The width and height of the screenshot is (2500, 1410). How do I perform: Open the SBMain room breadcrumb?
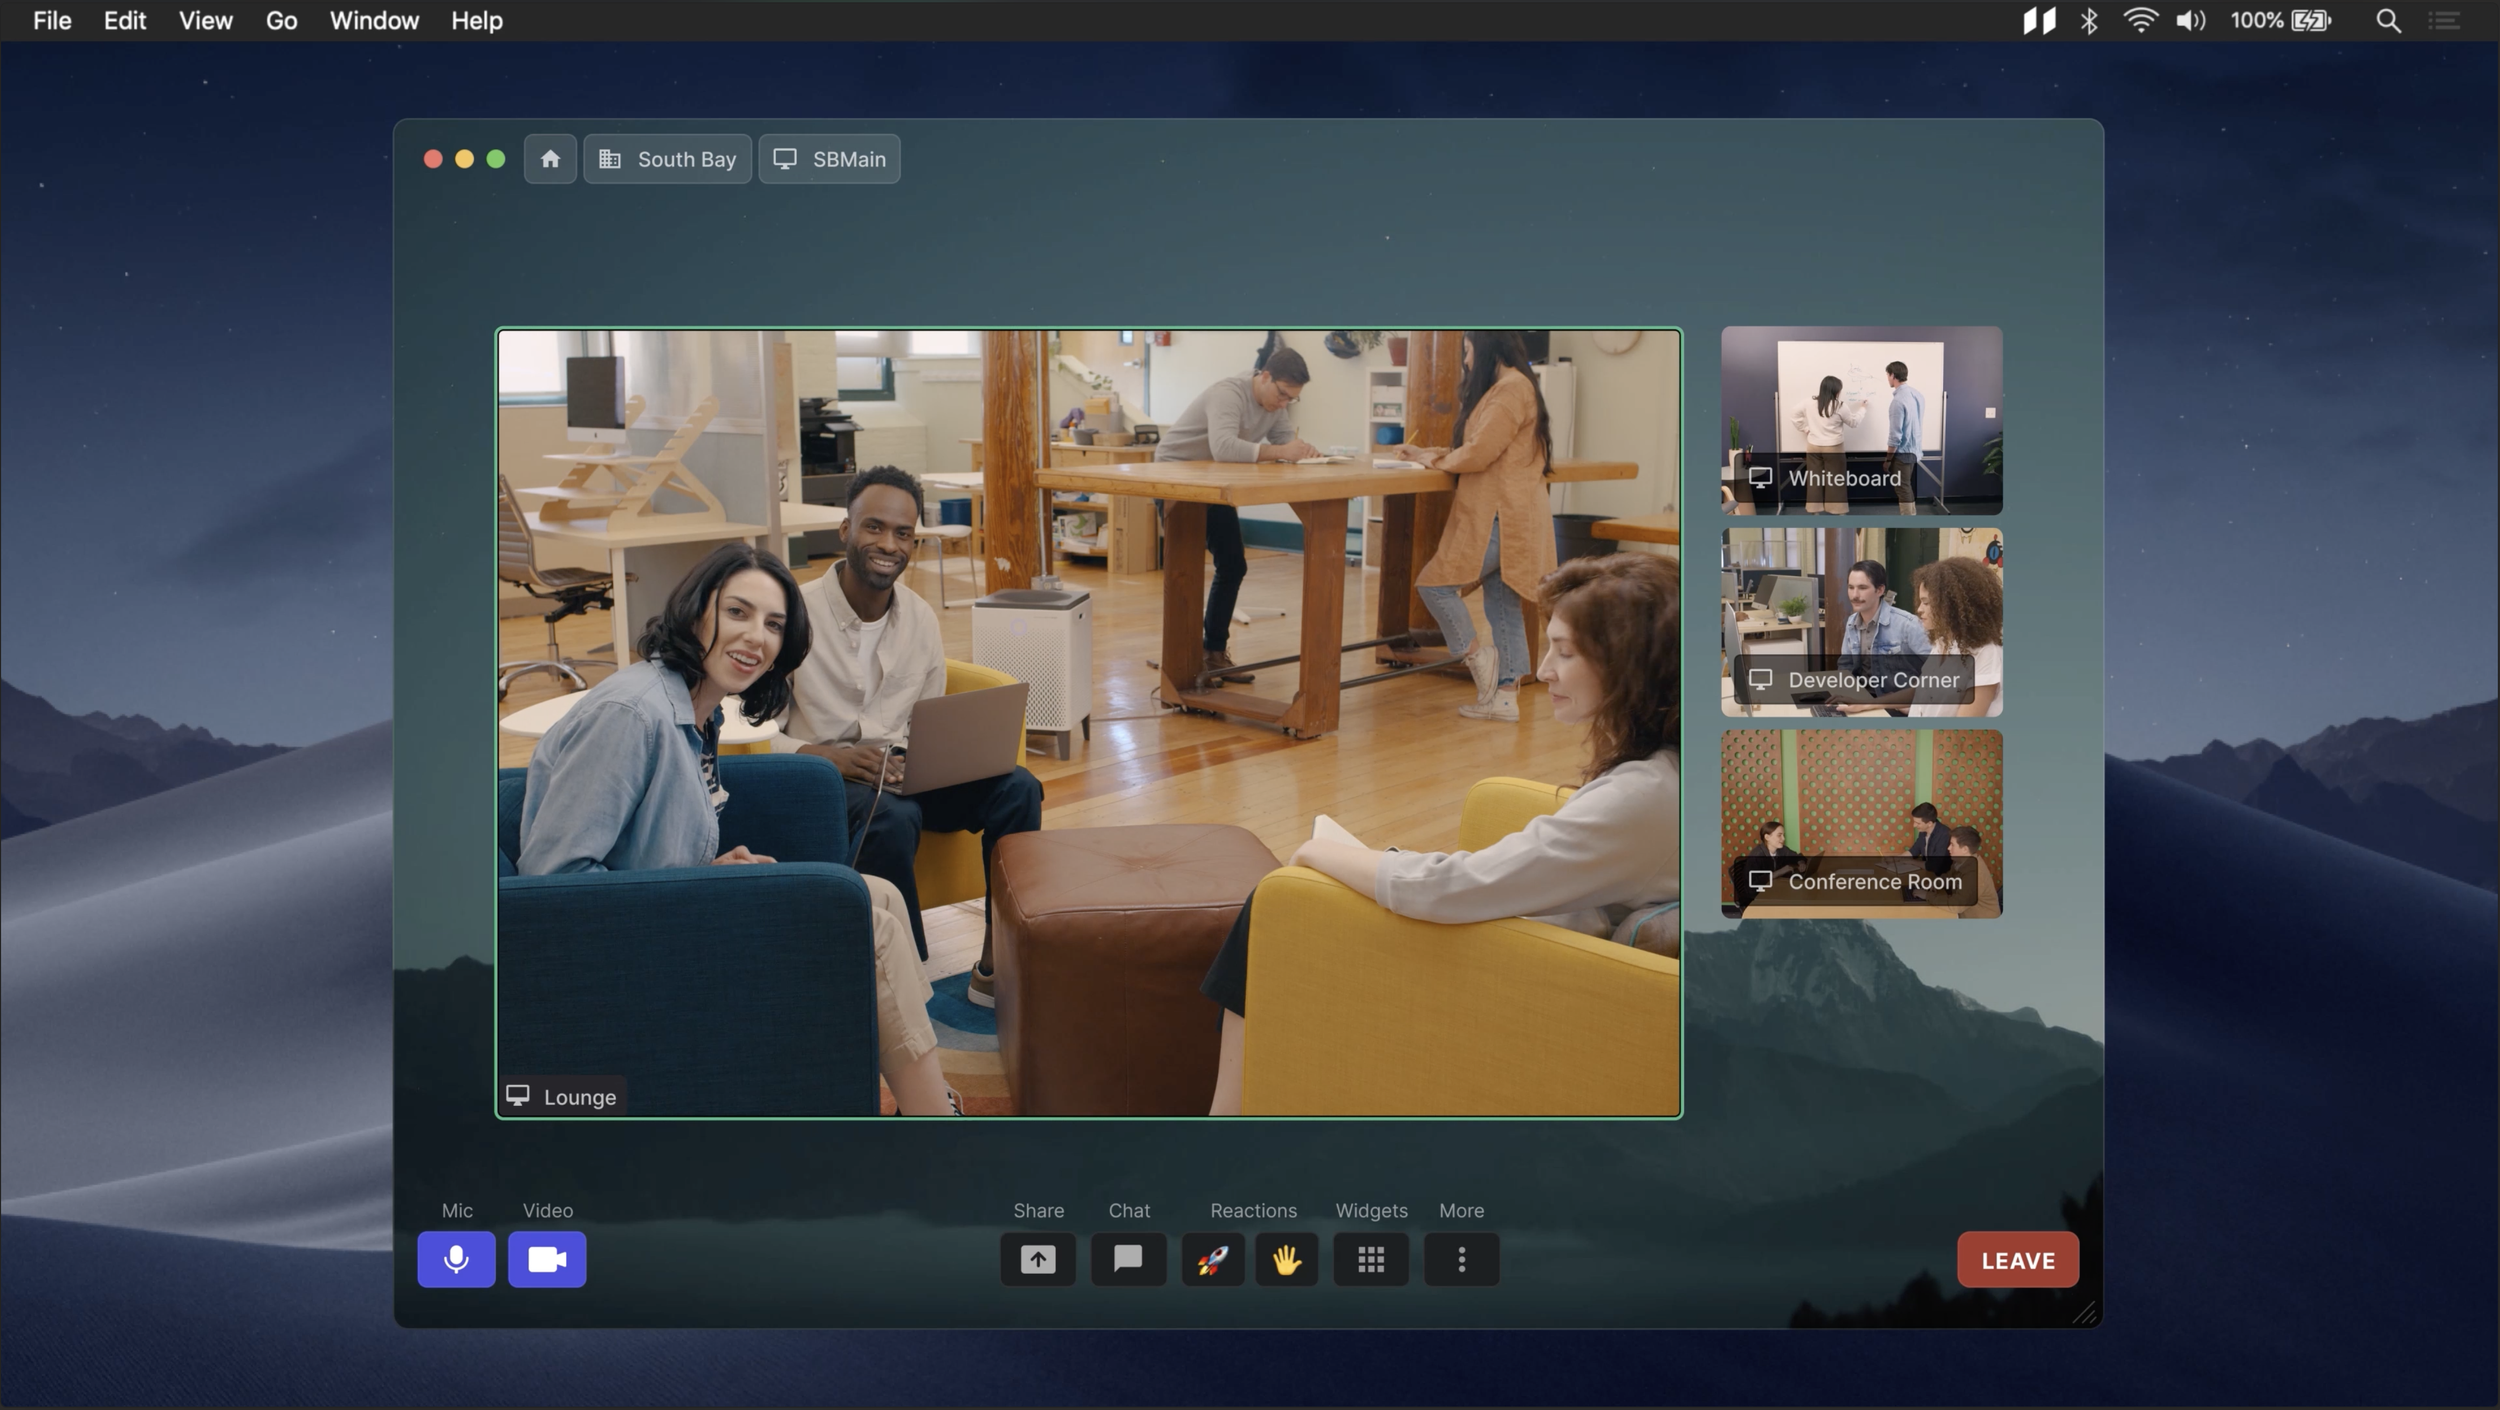[829, 159]
